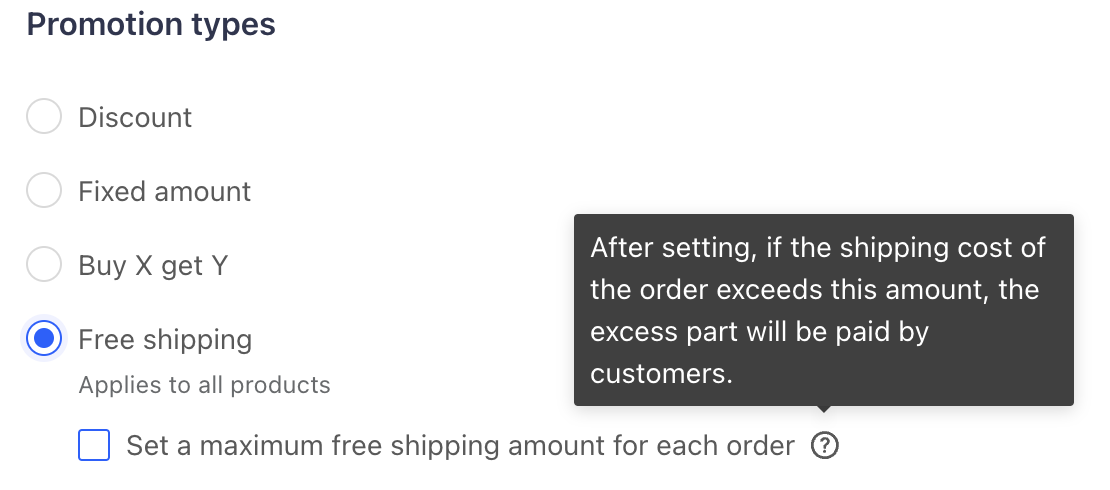Viewport: 1110px width, 490px height.
Task: Click the selected Free shipping radio button
Action: (44, 339)
